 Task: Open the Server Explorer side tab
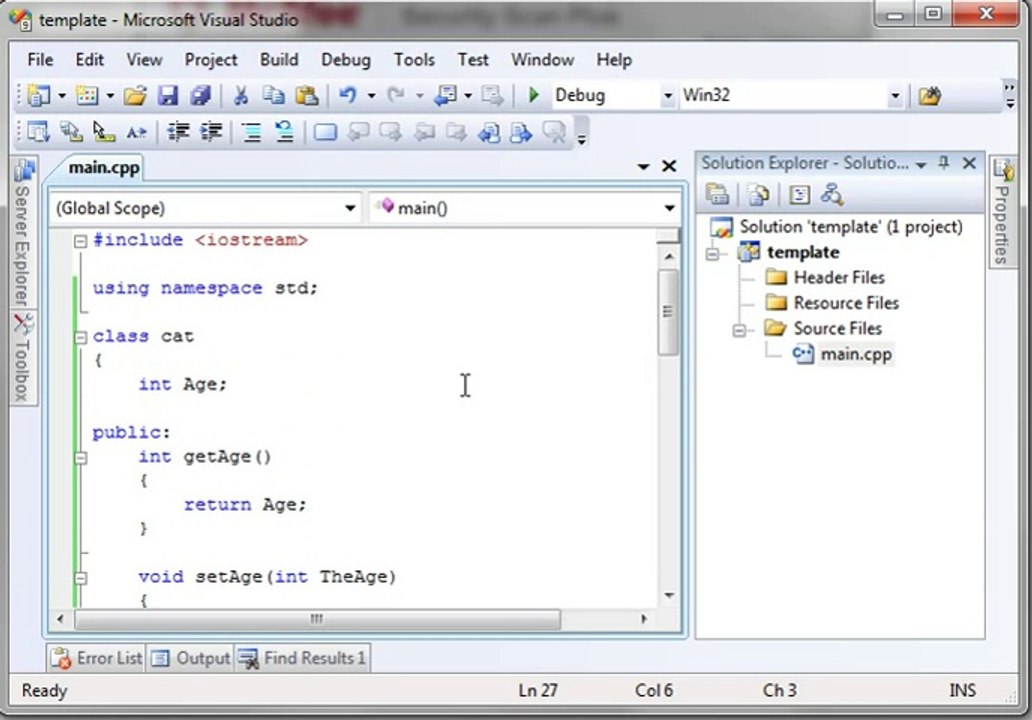click(x=24, y=233)
